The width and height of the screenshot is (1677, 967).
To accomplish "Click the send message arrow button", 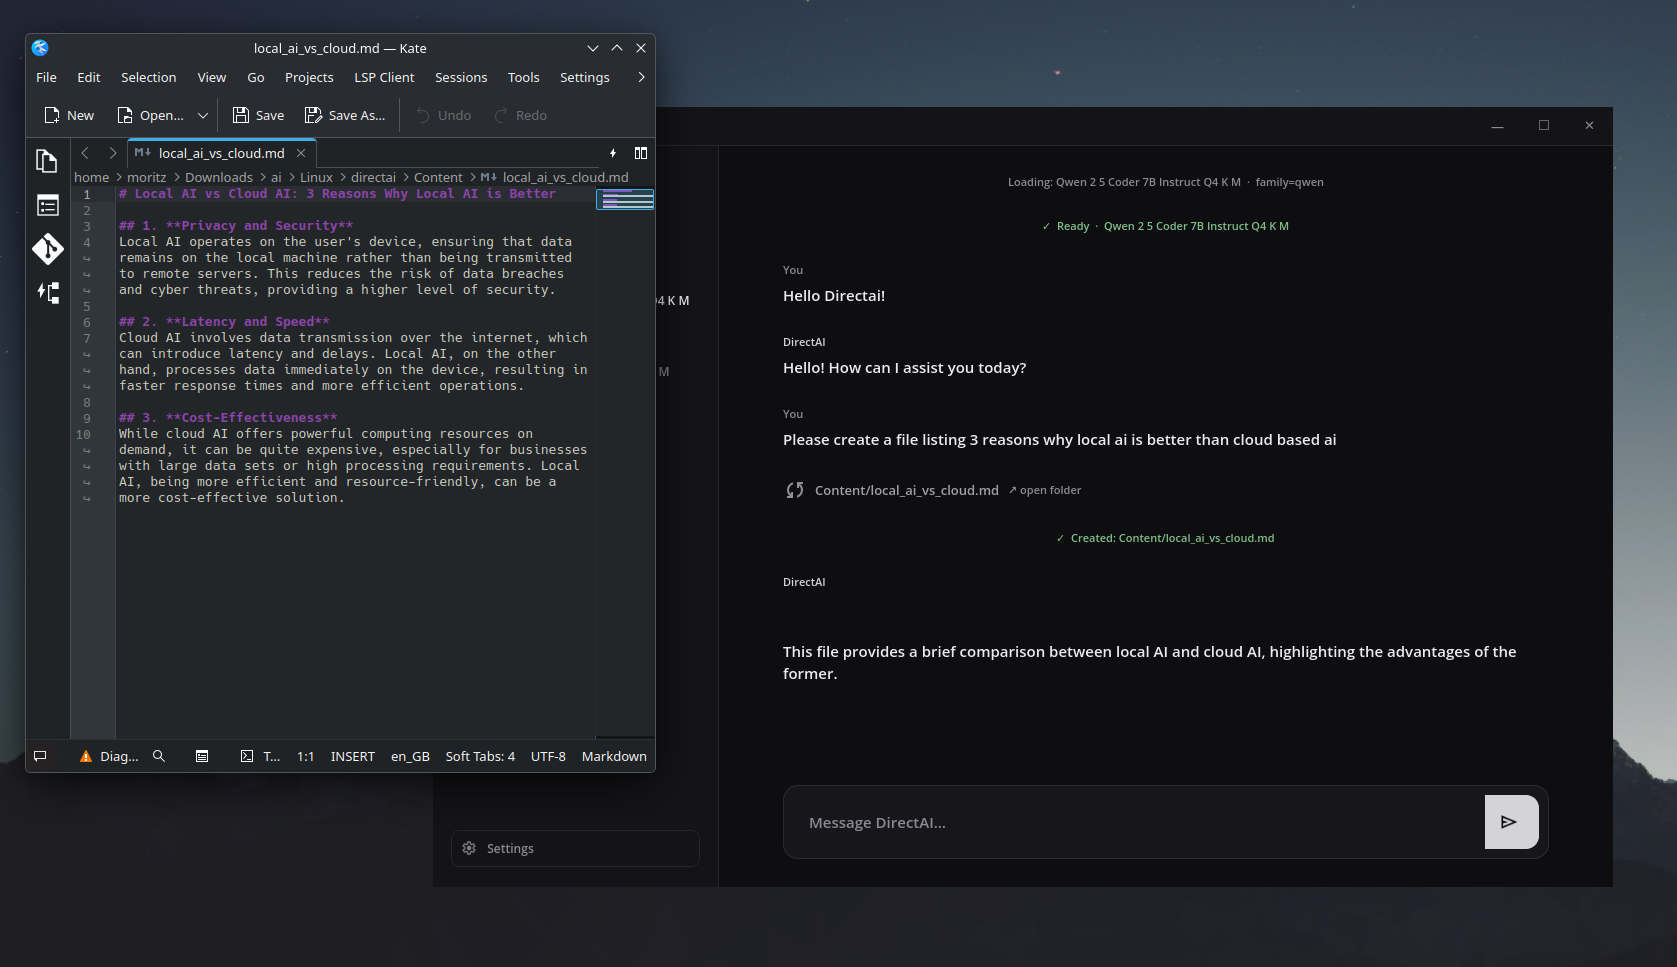I will pyautogui.click(x=1511, y=822).
